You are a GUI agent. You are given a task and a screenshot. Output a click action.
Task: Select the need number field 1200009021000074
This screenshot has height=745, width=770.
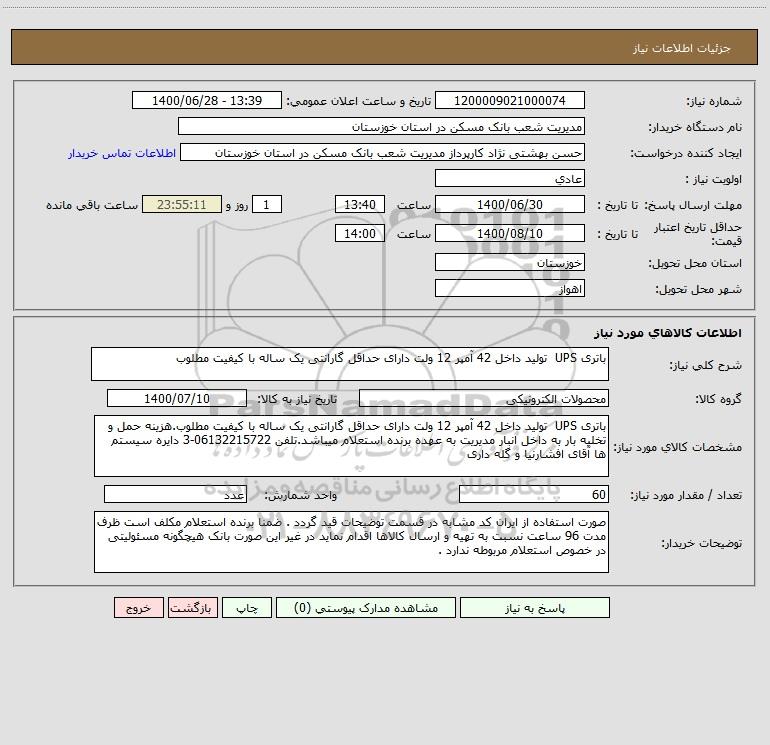click(x=510, y=100)
